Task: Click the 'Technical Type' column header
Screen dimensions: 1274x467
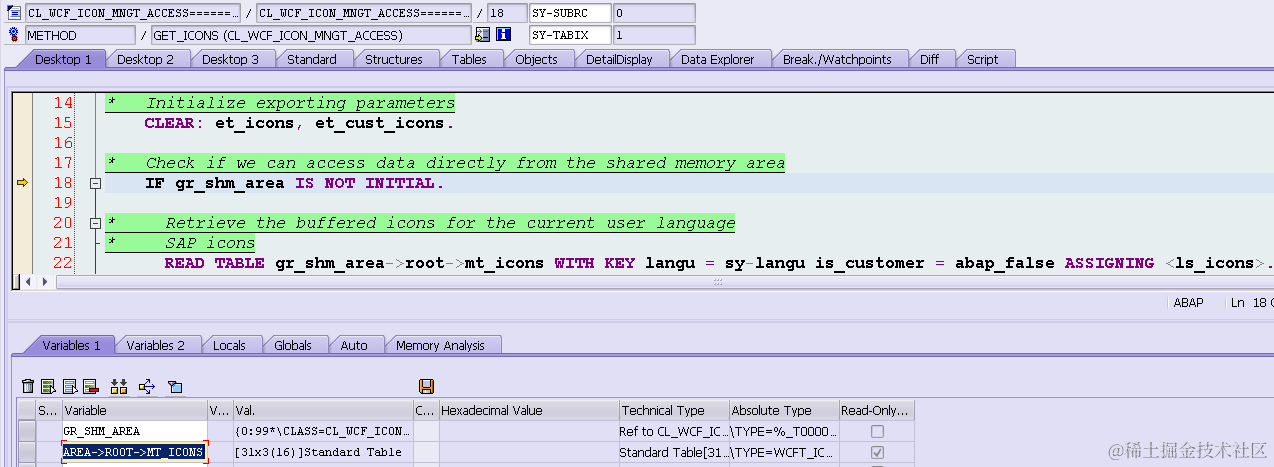Action: pyautogui.click(x=674, y=410)
